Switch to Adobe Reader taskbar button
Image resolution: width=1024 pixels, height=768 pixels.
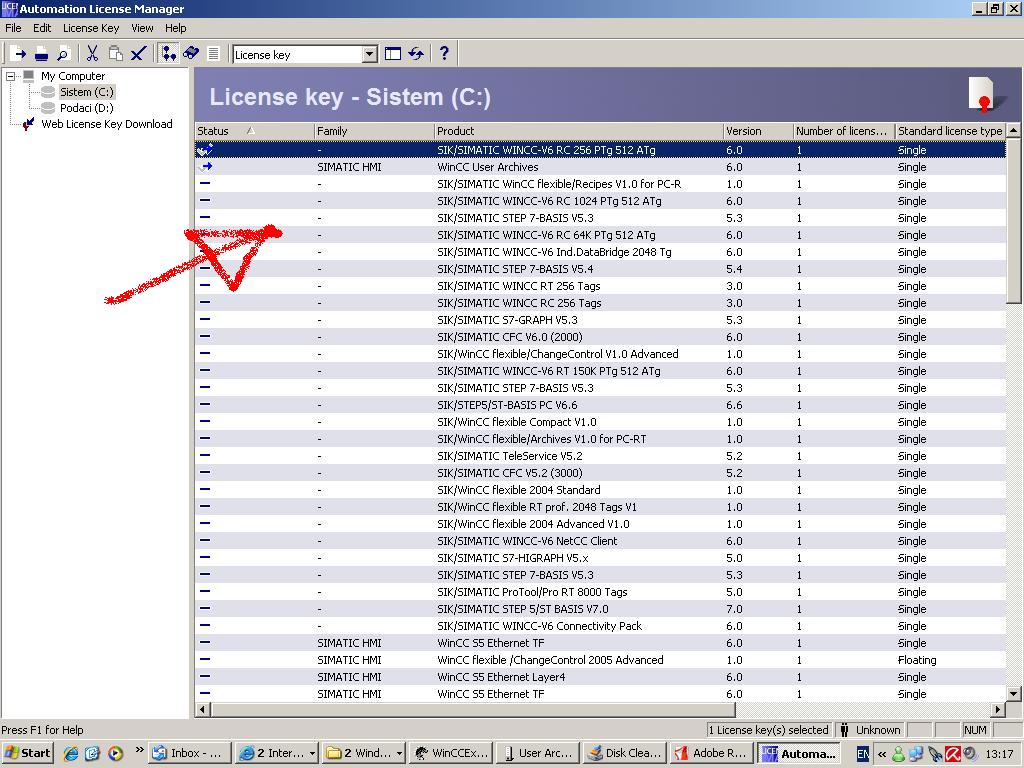711,753
